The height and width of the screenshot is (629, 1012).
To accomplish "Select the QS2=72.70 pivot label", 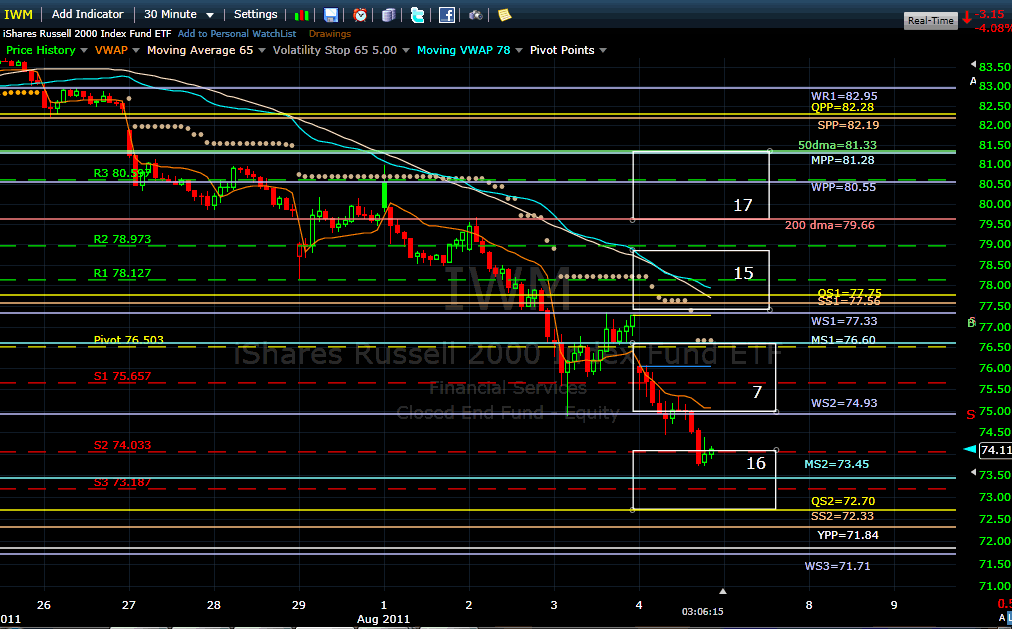I will (843, 501).
